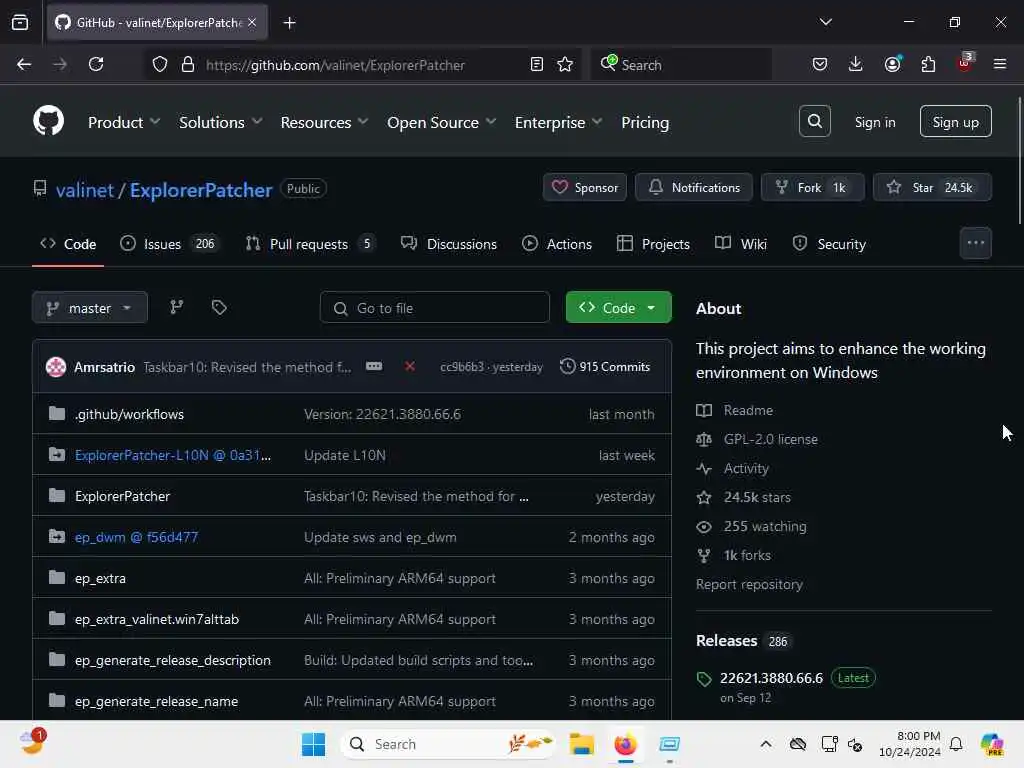Click the Sponsor button

click(x=584, y=187)
